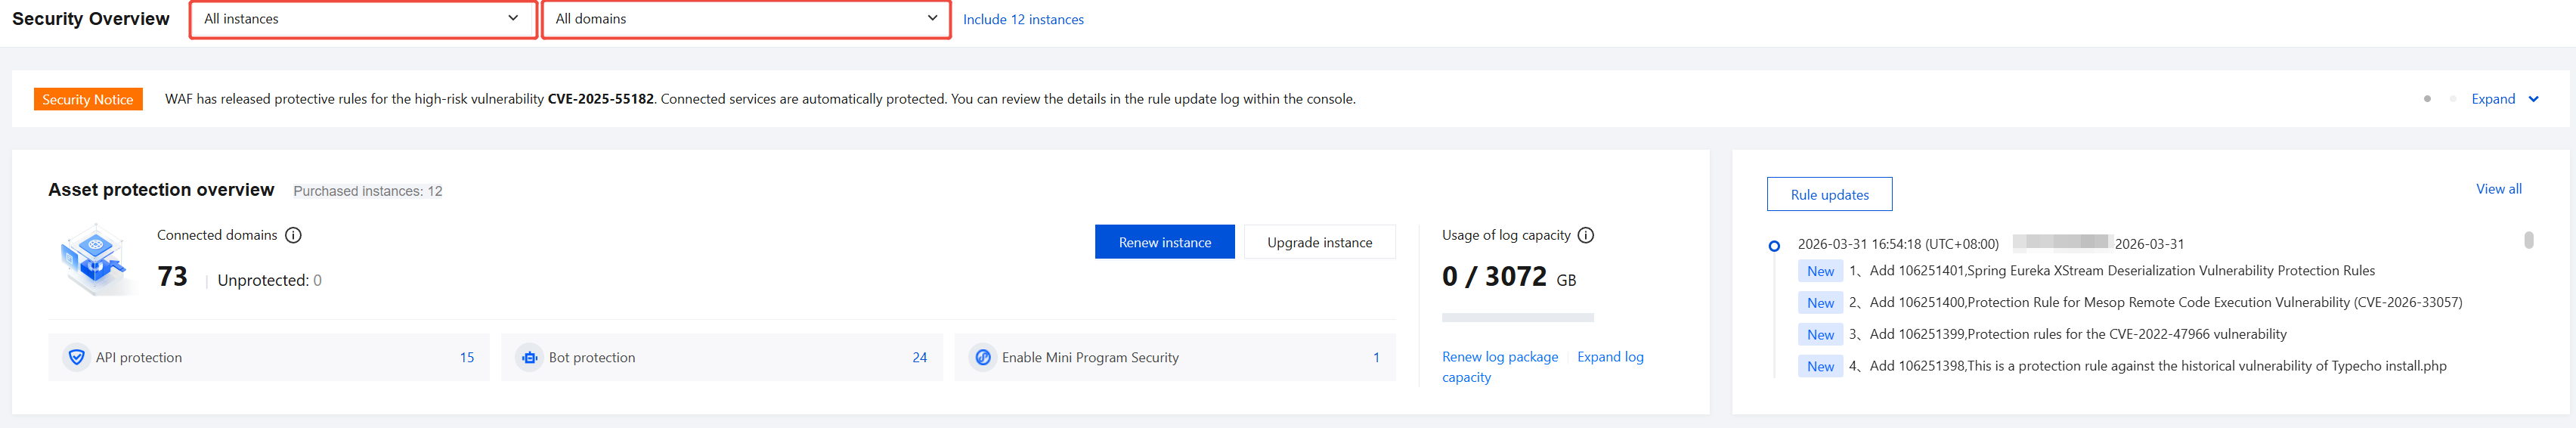Click the Bot protection robot icon

click(x=529, y=357)
